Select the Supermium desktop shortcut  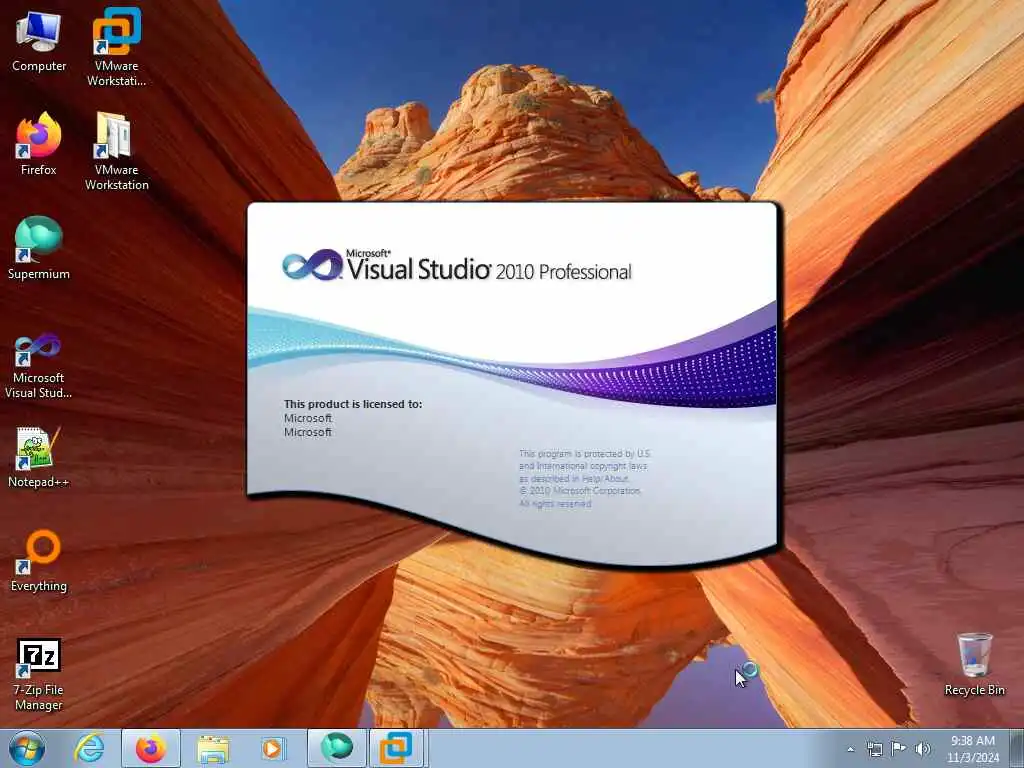39,248
